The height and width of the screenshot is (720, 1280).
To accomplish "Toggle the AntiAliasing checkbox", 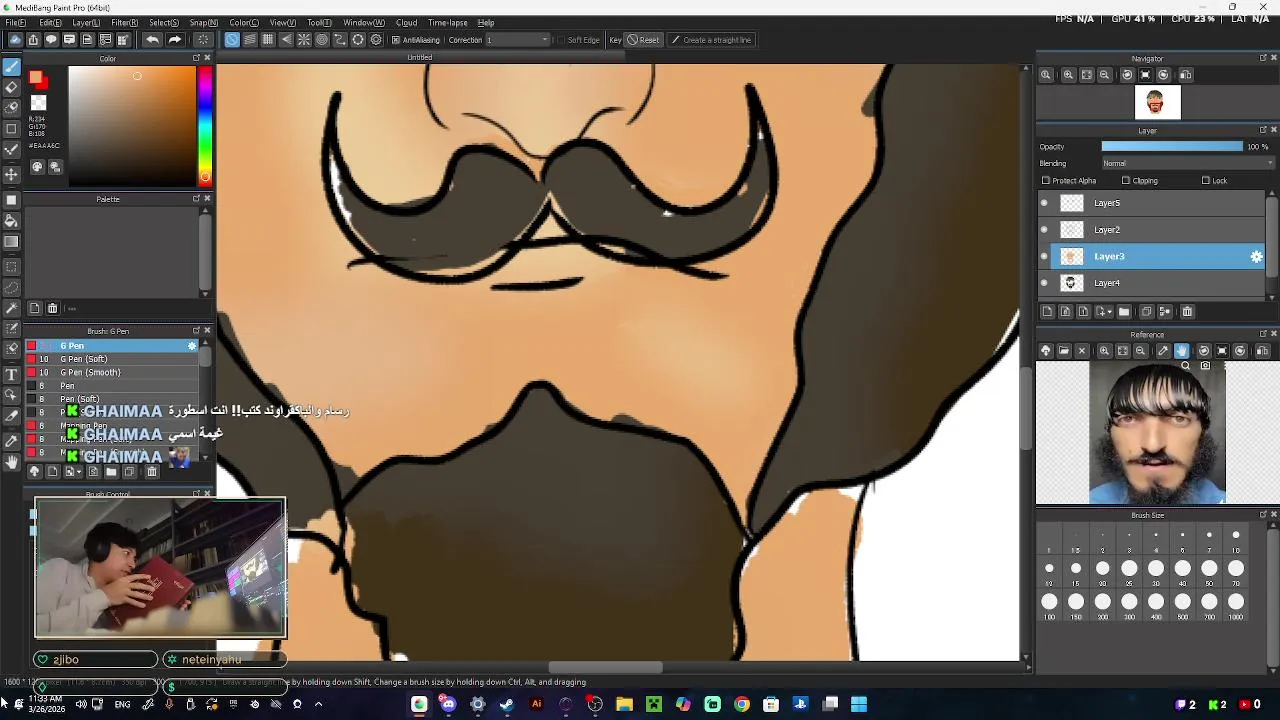I will click(396, 40).
